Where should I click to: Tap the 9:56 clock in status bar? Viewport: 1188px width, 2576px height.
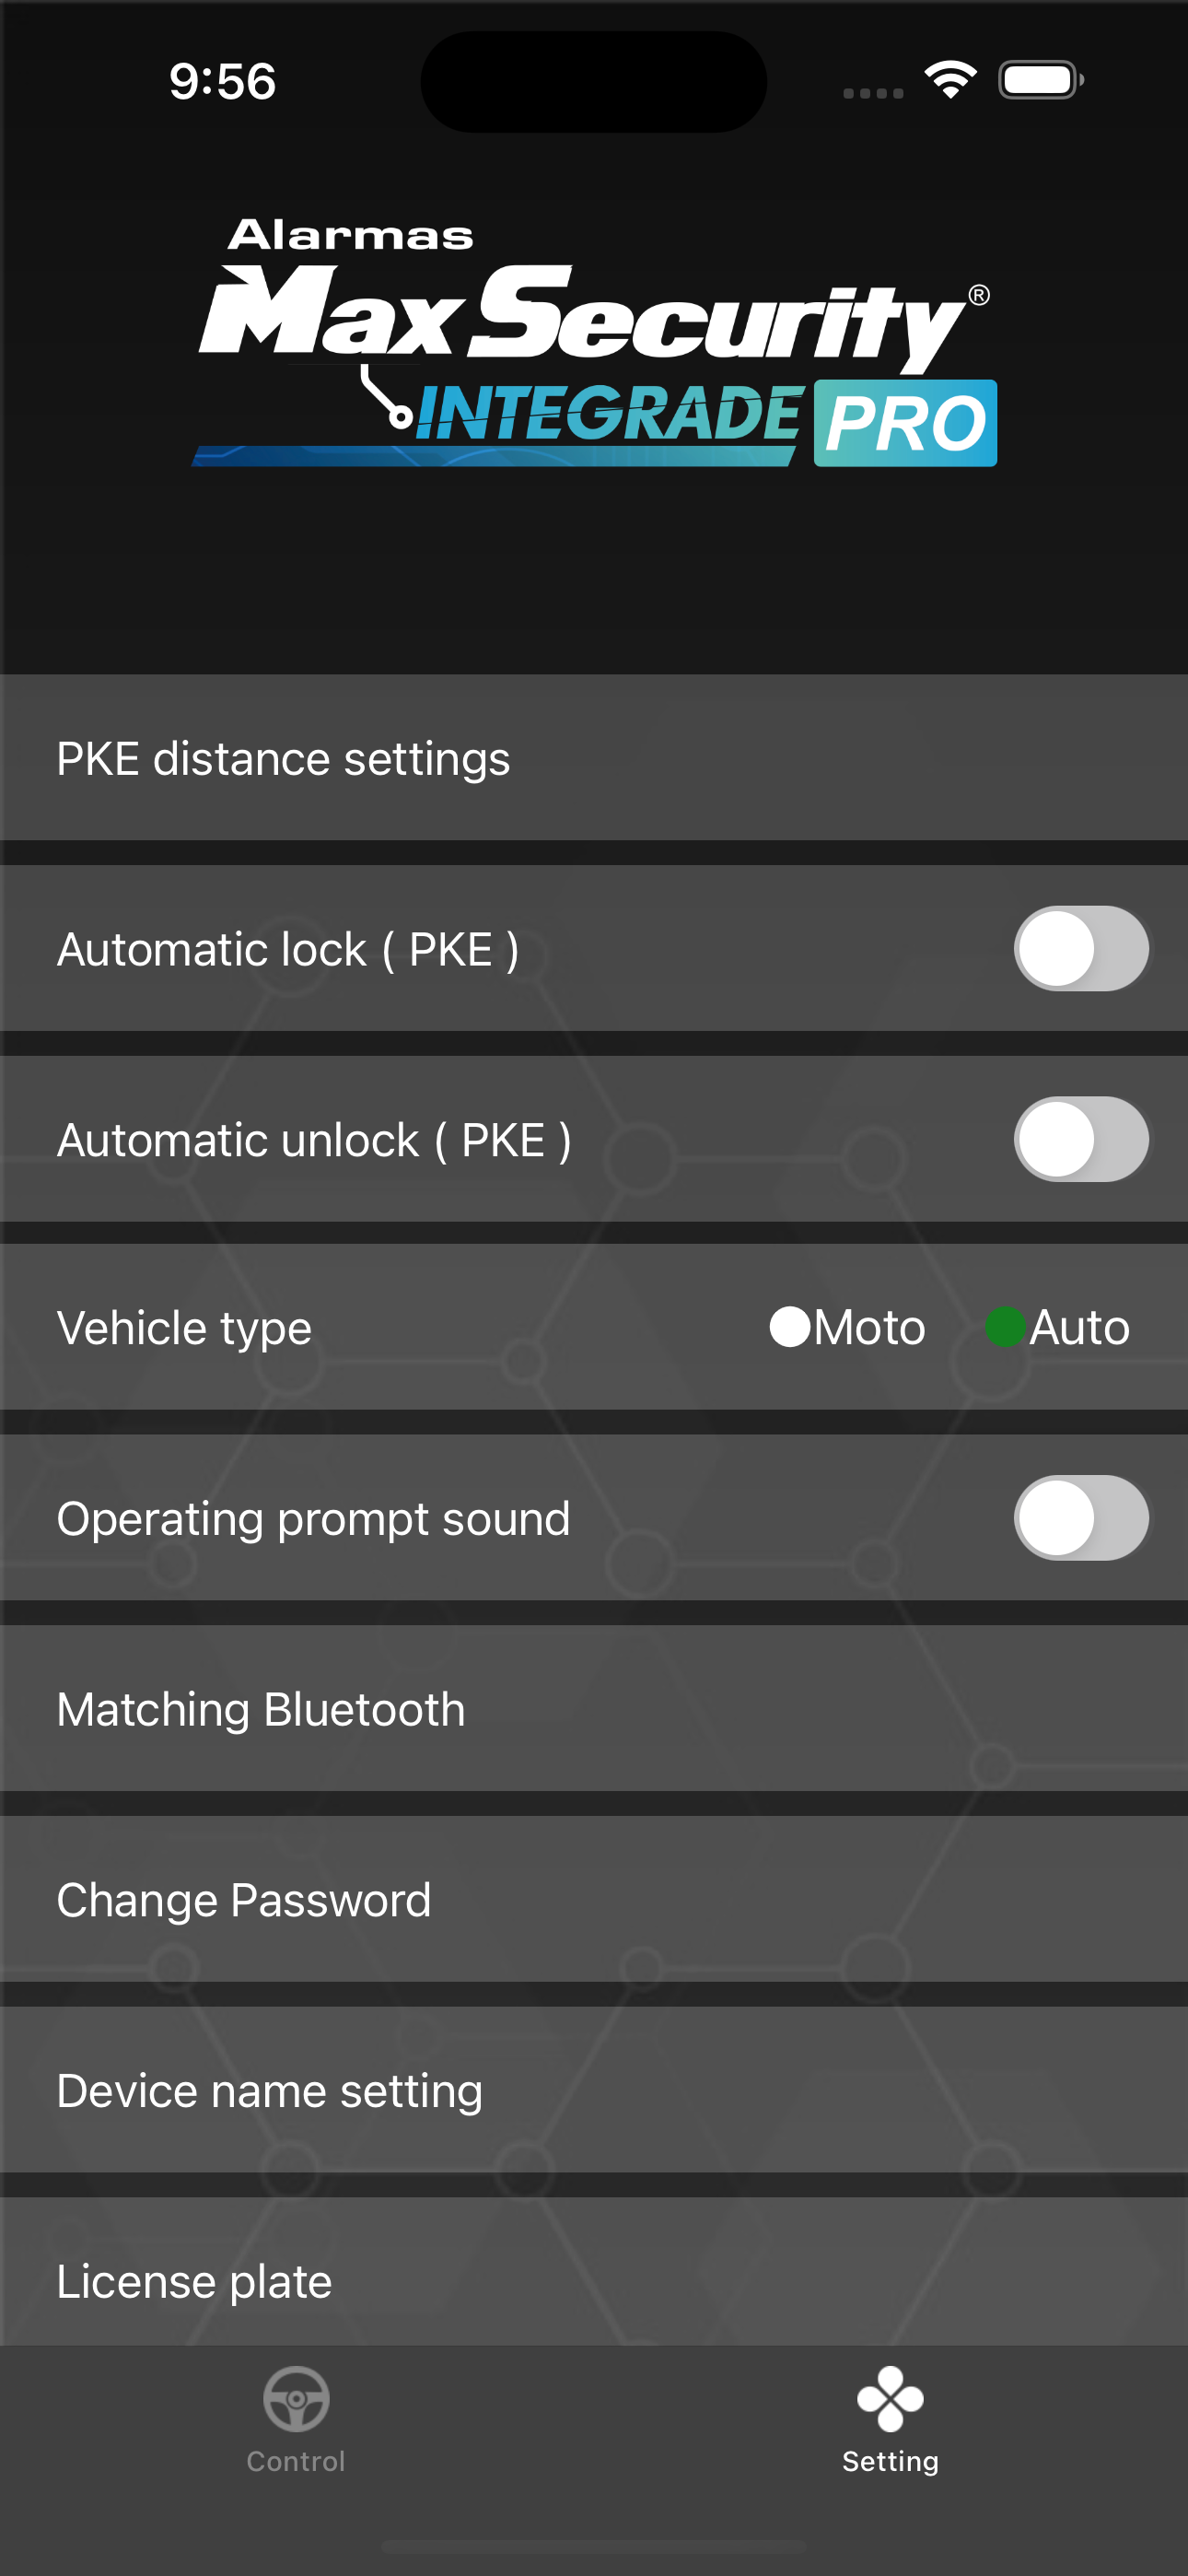click(x=222, y=81)
